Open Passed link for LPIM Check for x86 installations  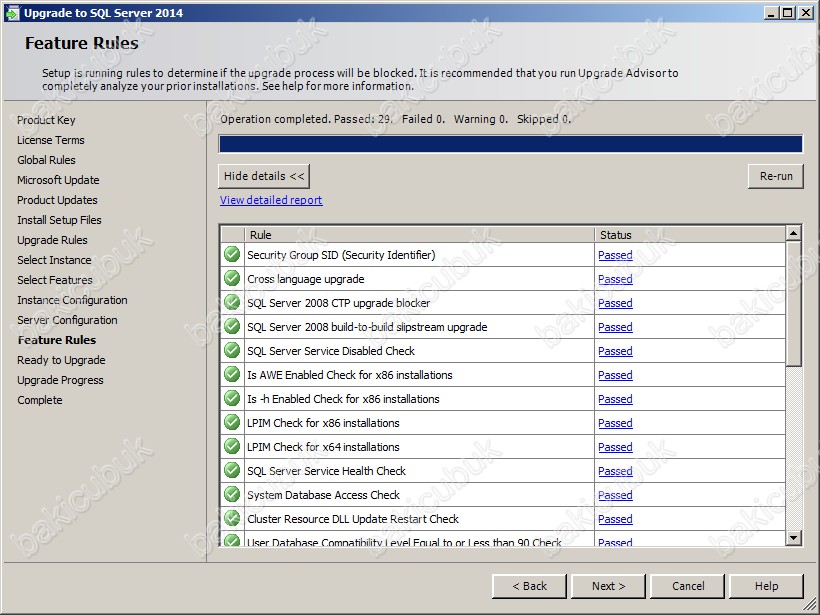click(x=615, y=424)
